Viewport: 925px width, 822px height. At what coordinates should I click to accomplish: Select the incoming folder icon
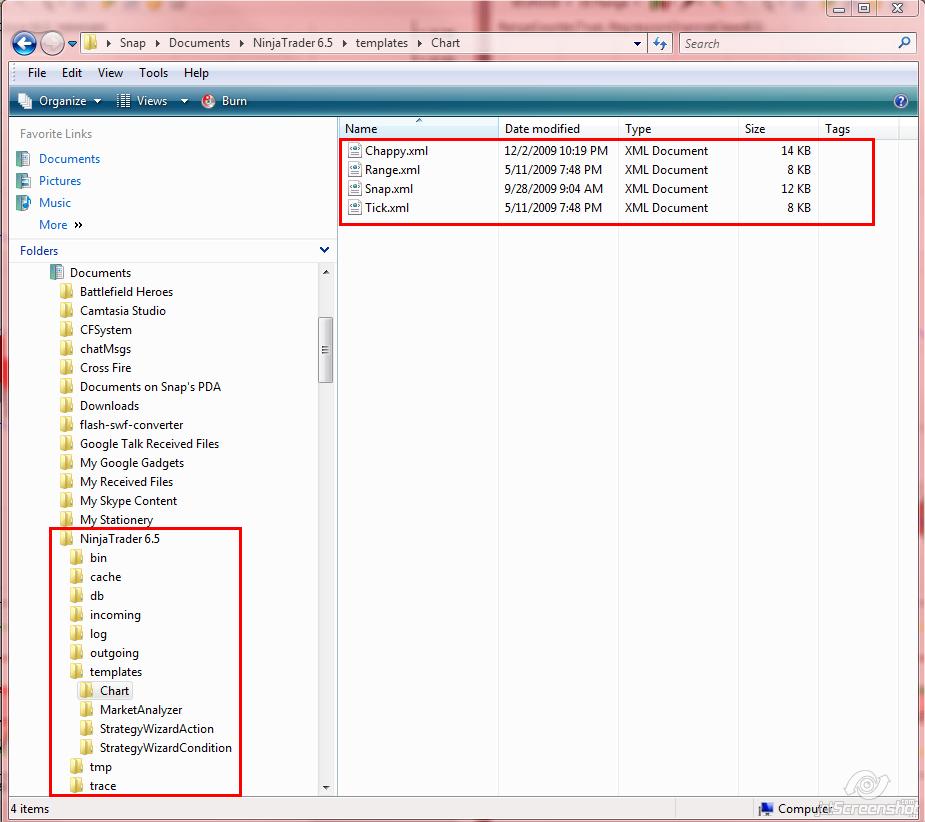click(77, 615)
